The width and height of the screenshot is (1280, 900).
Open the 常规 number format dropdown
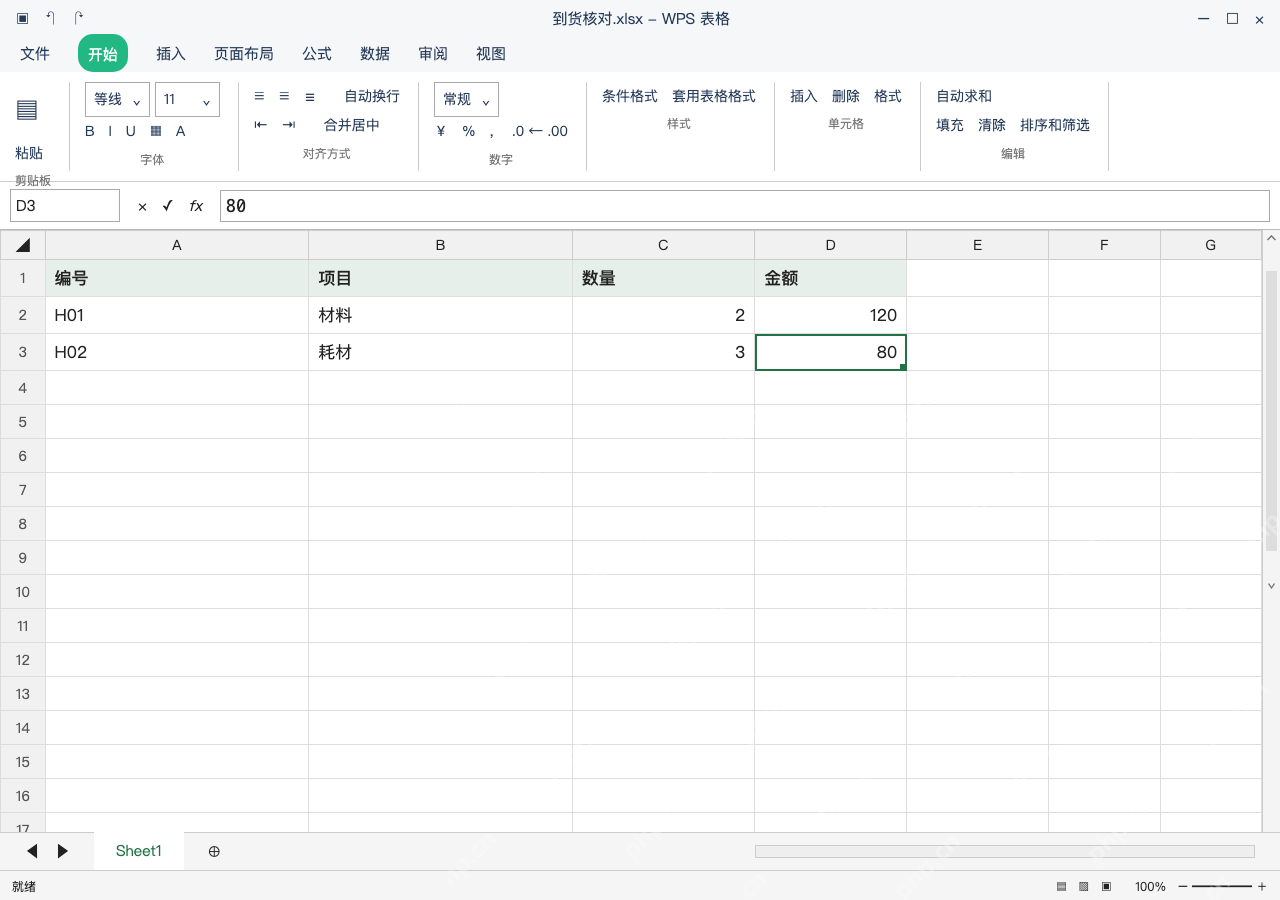[466, 99]
